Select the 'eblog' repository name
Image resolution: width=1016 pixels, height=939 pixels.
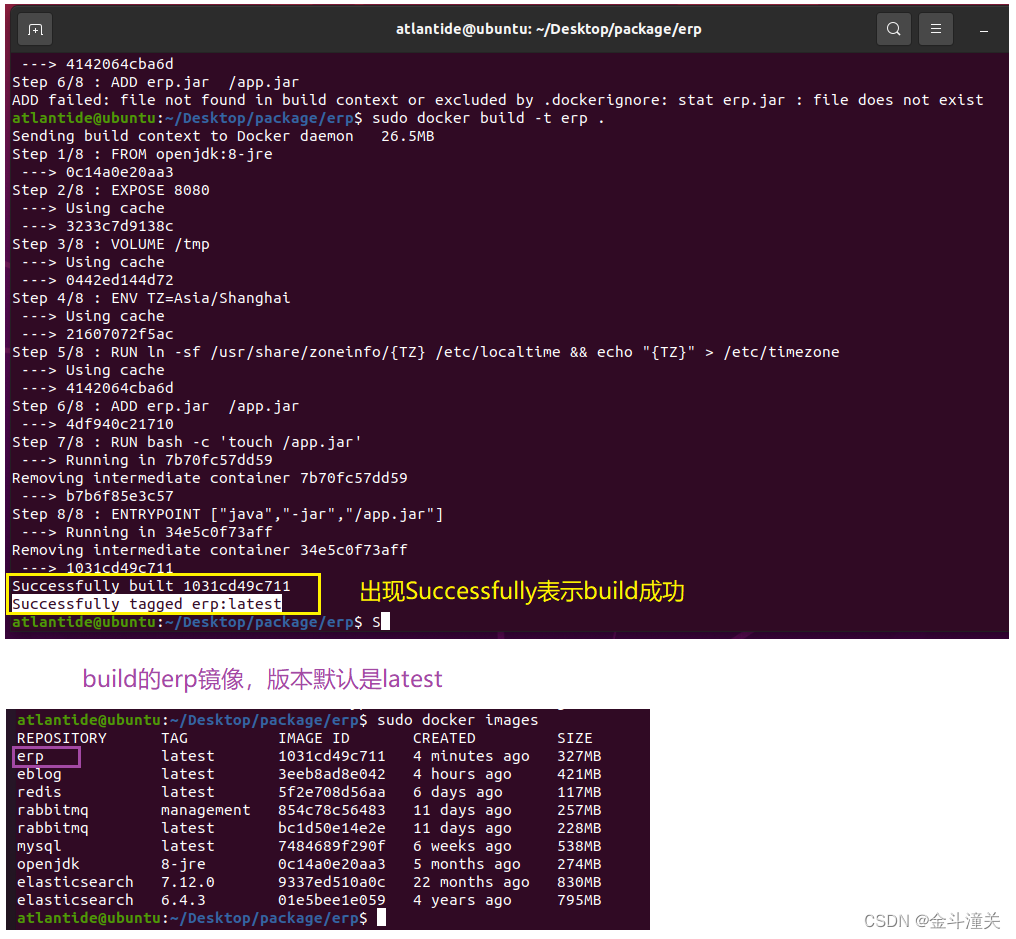(39, 774)
